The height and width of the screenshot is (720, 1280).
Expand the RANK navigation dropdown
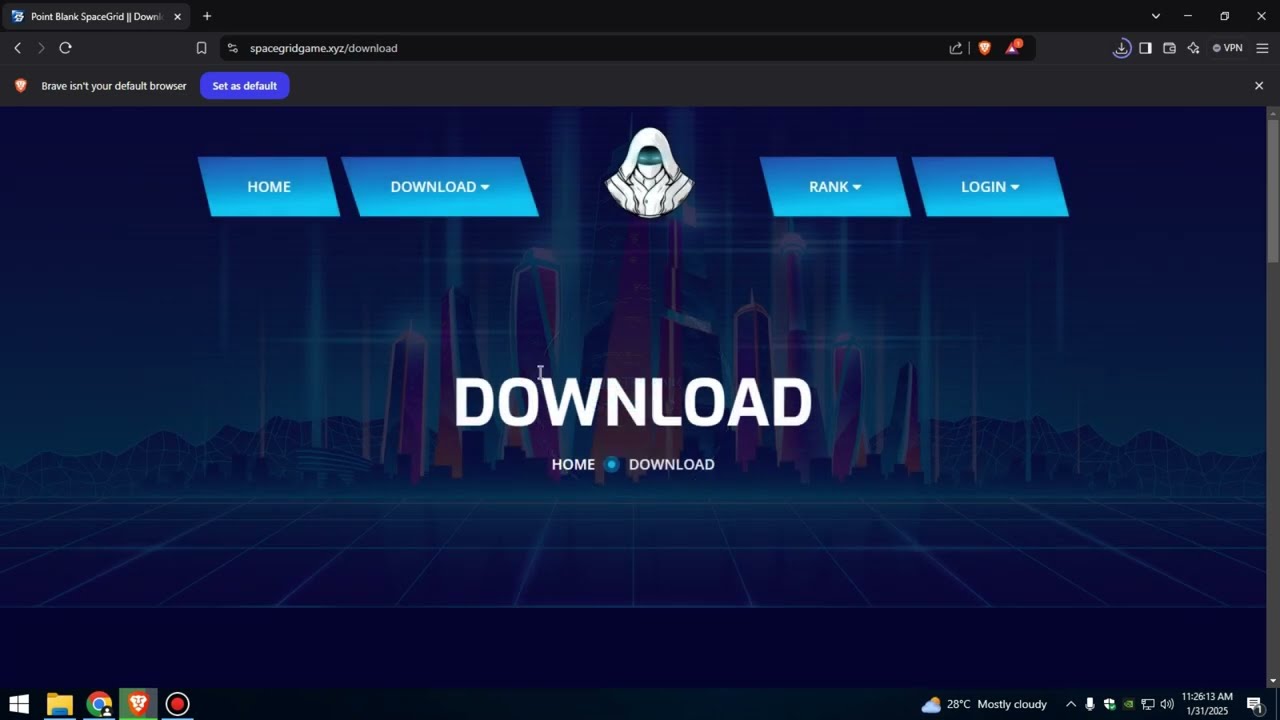tap(835, 187)
